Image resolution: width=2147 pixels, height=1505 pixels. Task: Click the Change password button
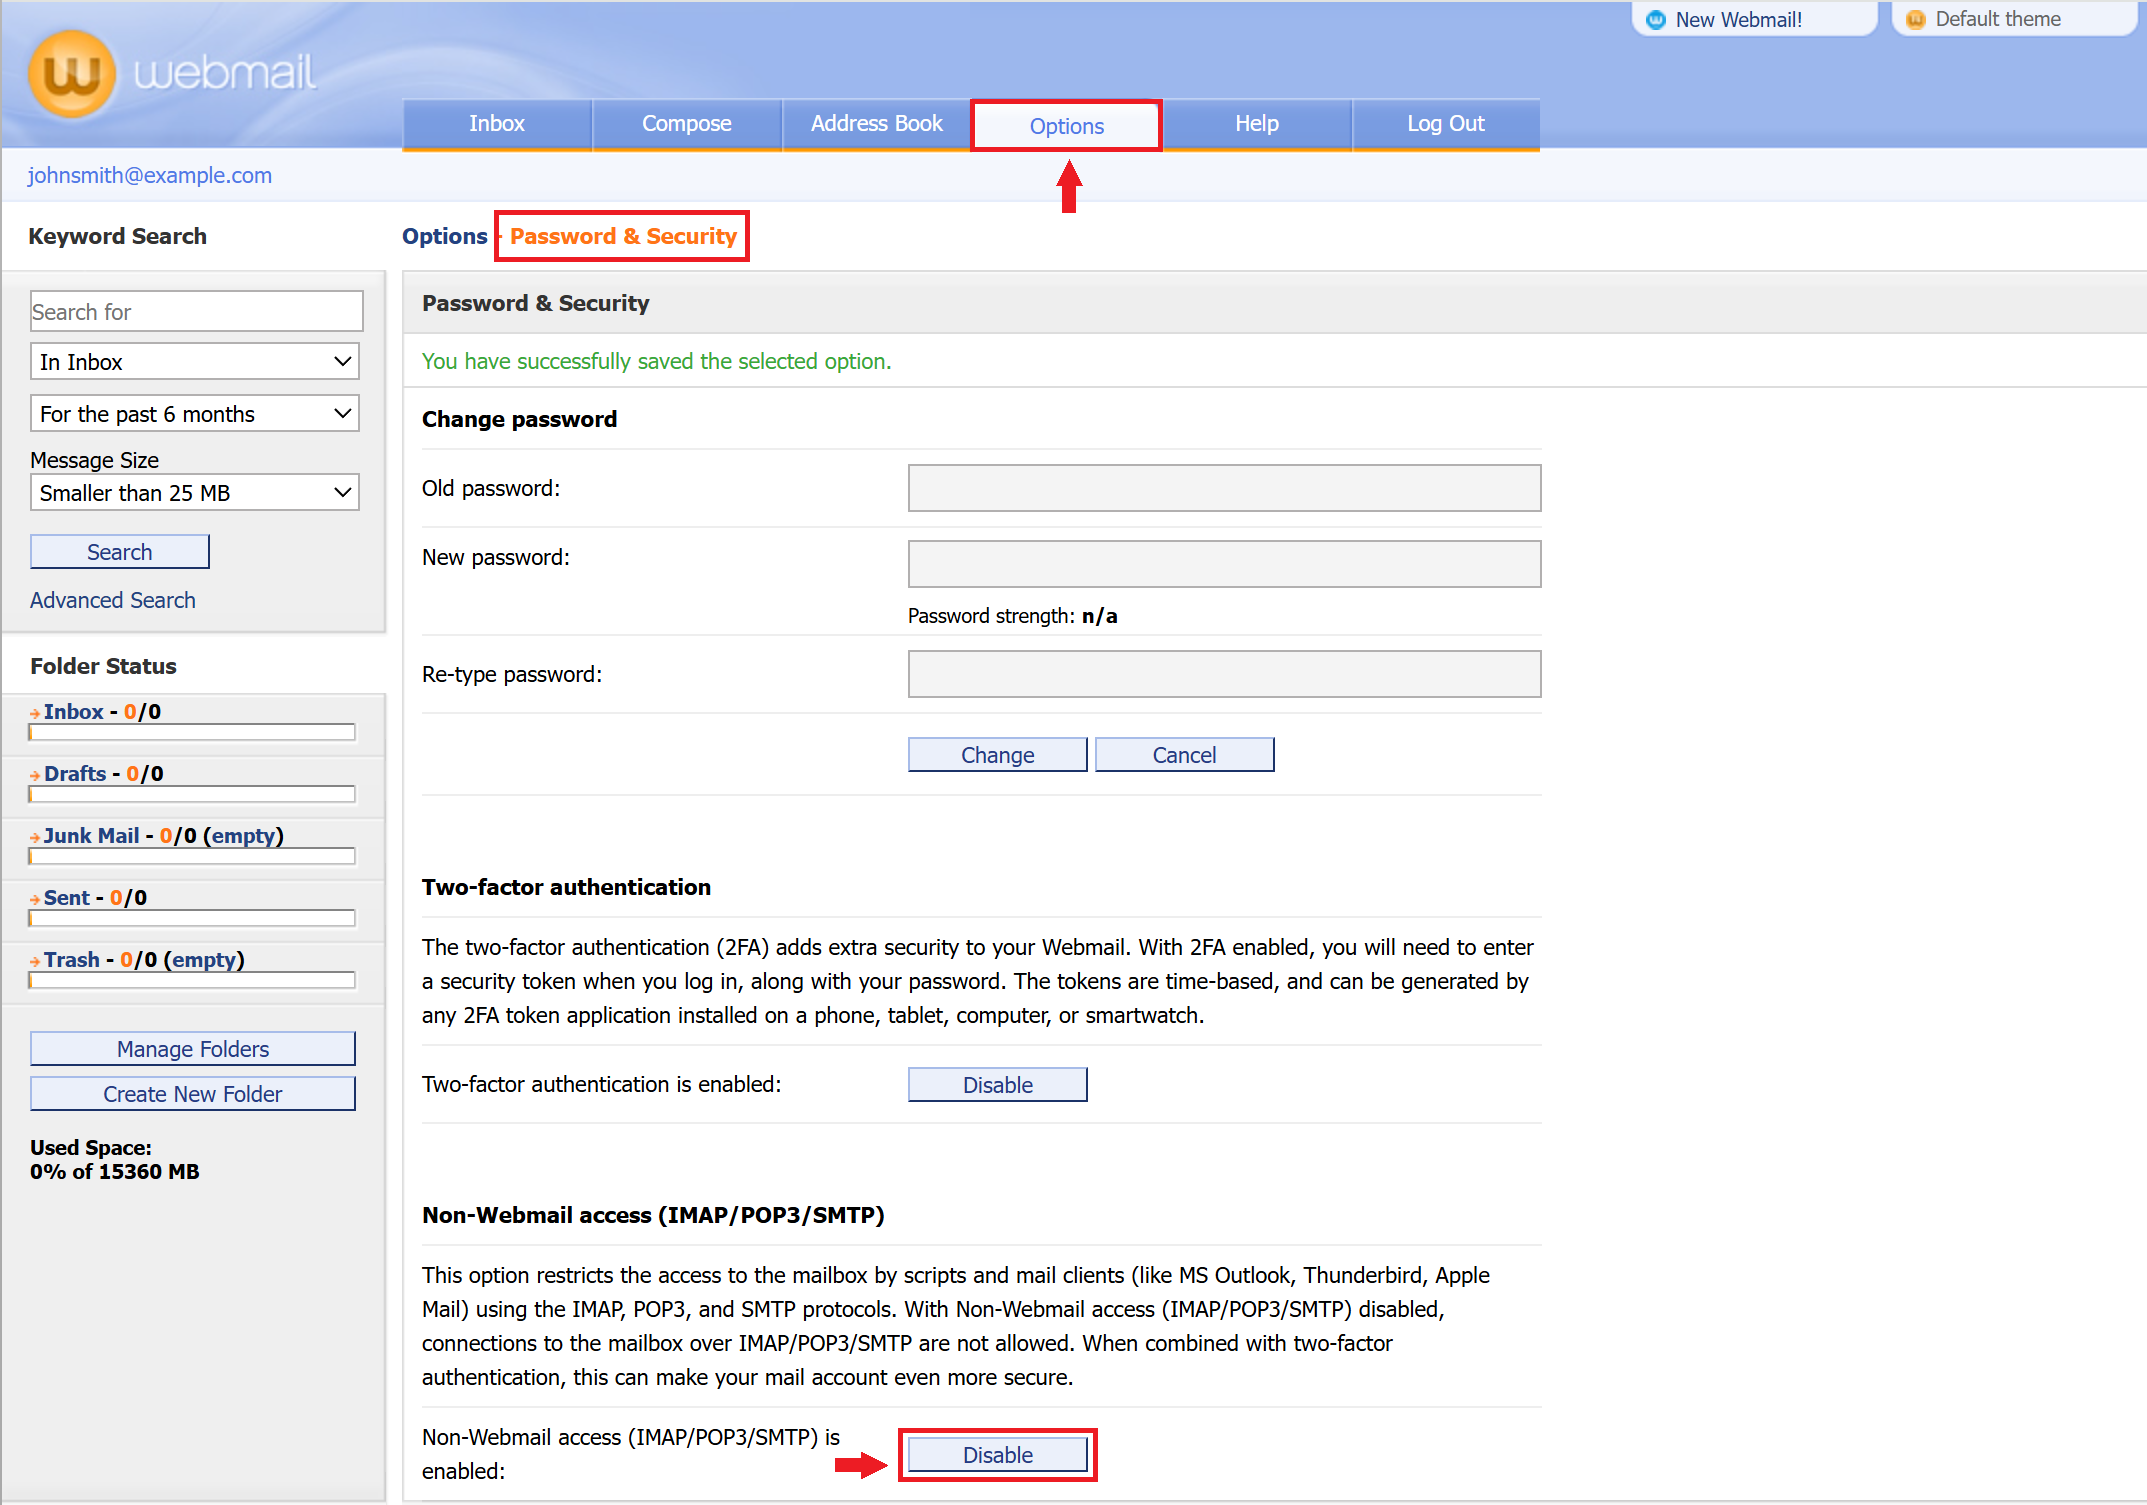tap(998, 755)
